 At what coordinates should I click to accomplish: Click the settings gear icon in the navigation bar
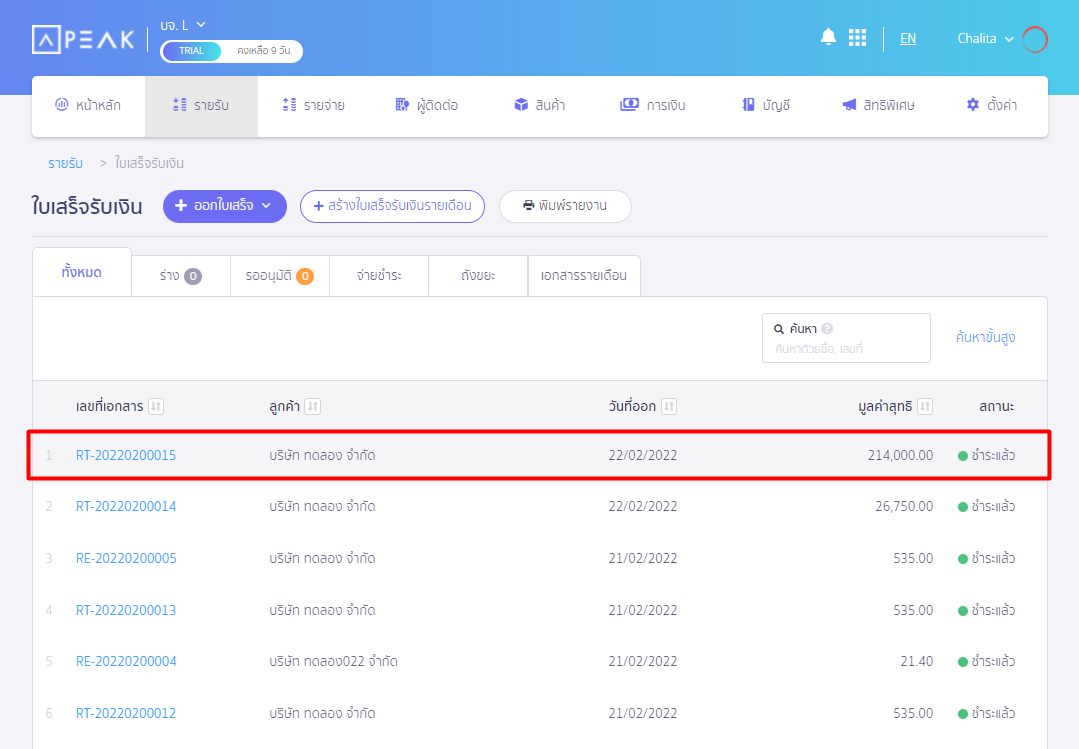(972, 105)
